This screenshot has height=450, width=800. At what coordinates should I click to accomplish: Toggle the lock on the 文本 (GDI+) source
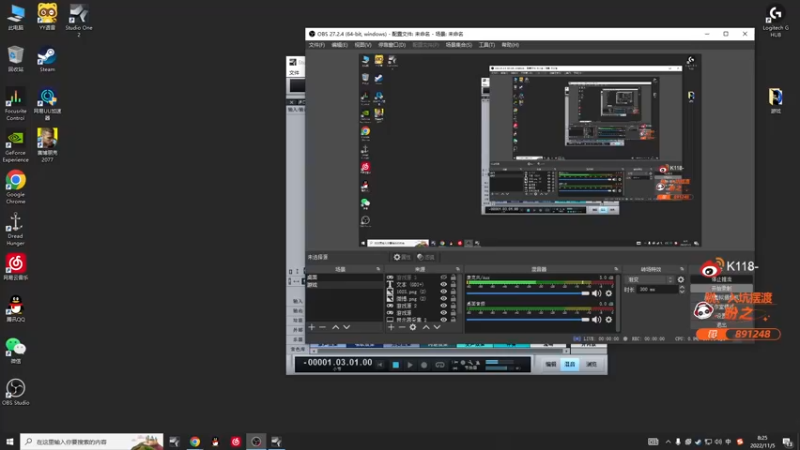453,284
